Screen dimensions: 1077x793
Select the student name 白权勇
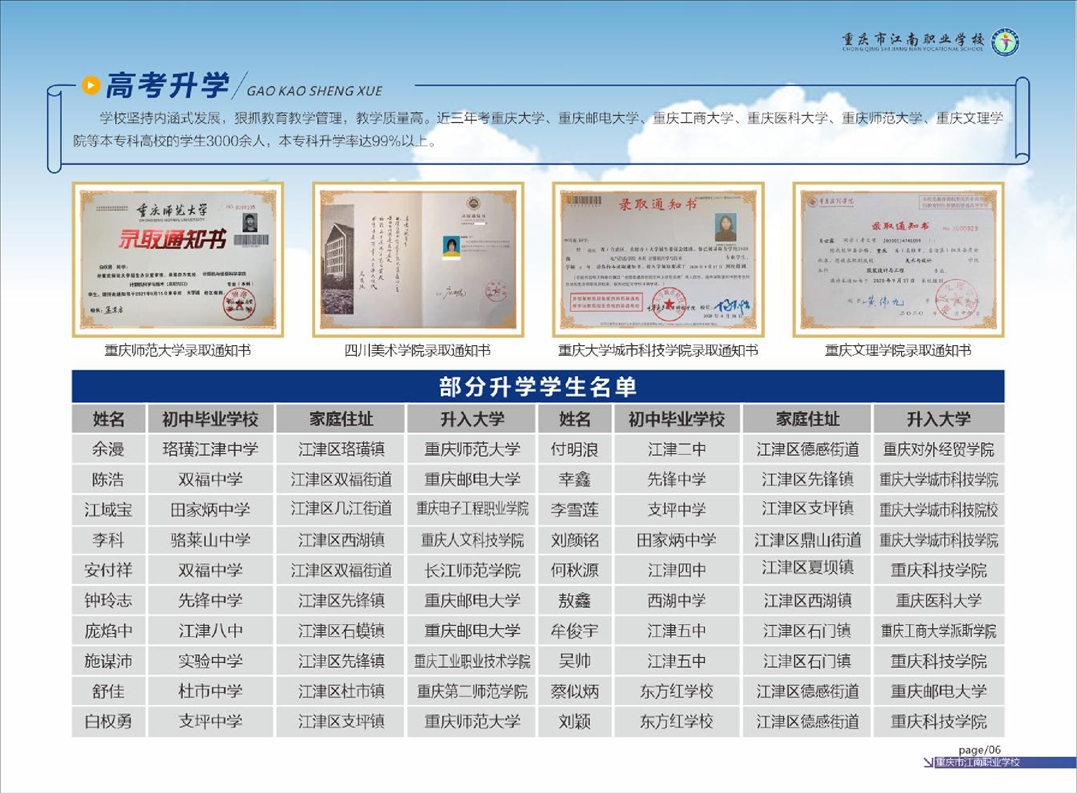point(109,721)
